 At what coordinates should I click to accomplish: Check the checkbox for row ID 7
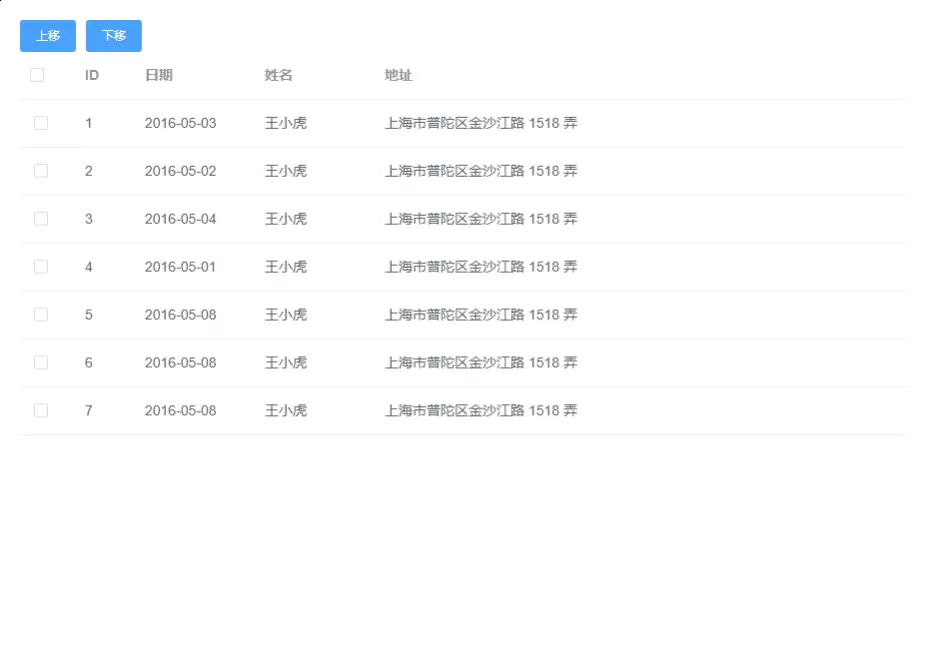coord(40,411)
